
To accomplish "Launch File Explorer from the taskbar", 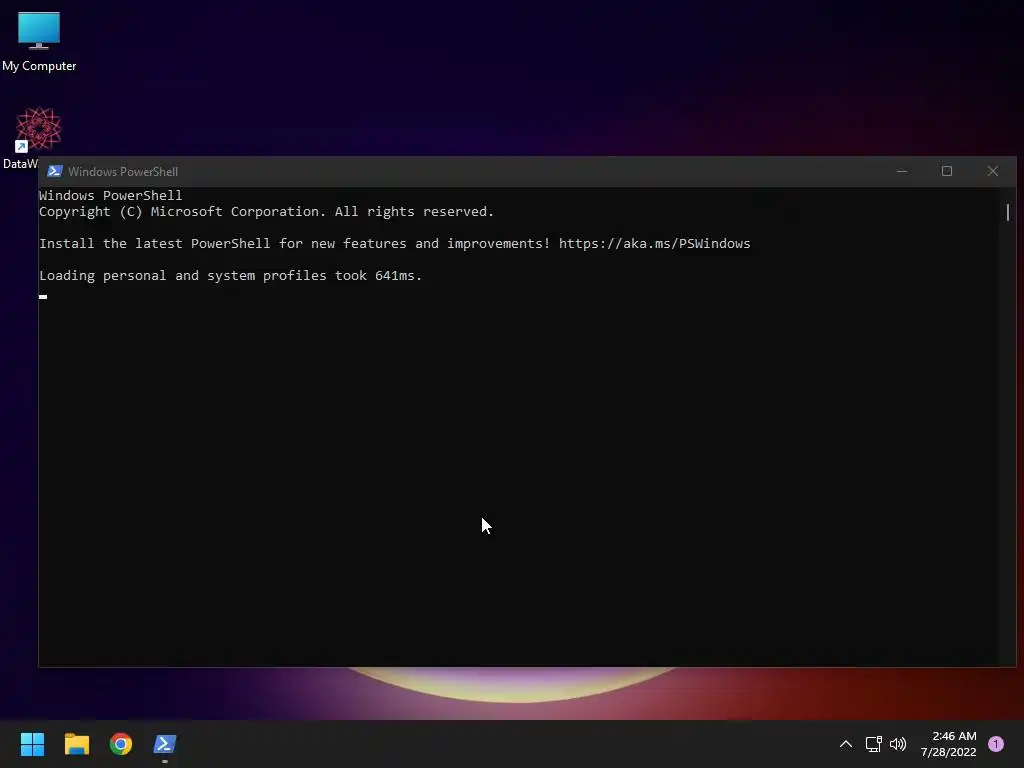I will [x=76, y=744].
